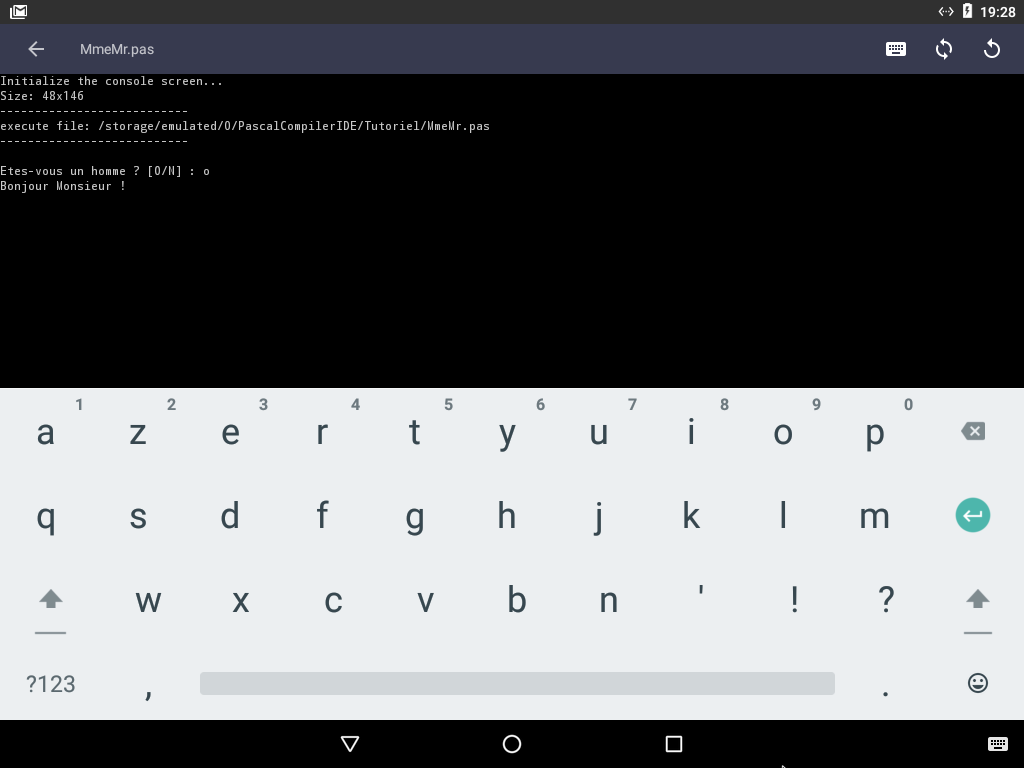Type the letter 'n' key
The height and width of the screenshot is (768, 1024).
(608, 600)
